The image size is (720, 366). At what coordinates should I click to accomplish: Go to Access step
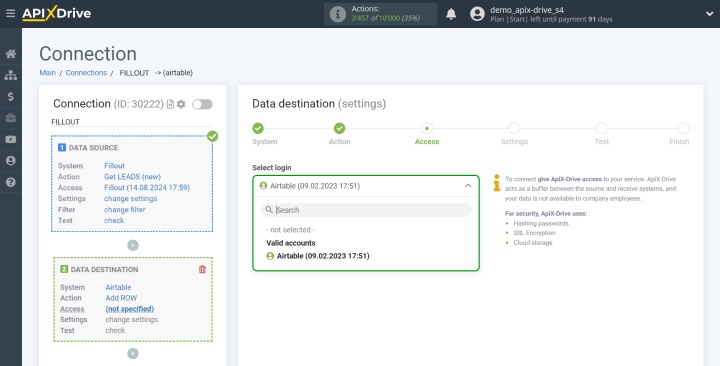pos(427,128)
